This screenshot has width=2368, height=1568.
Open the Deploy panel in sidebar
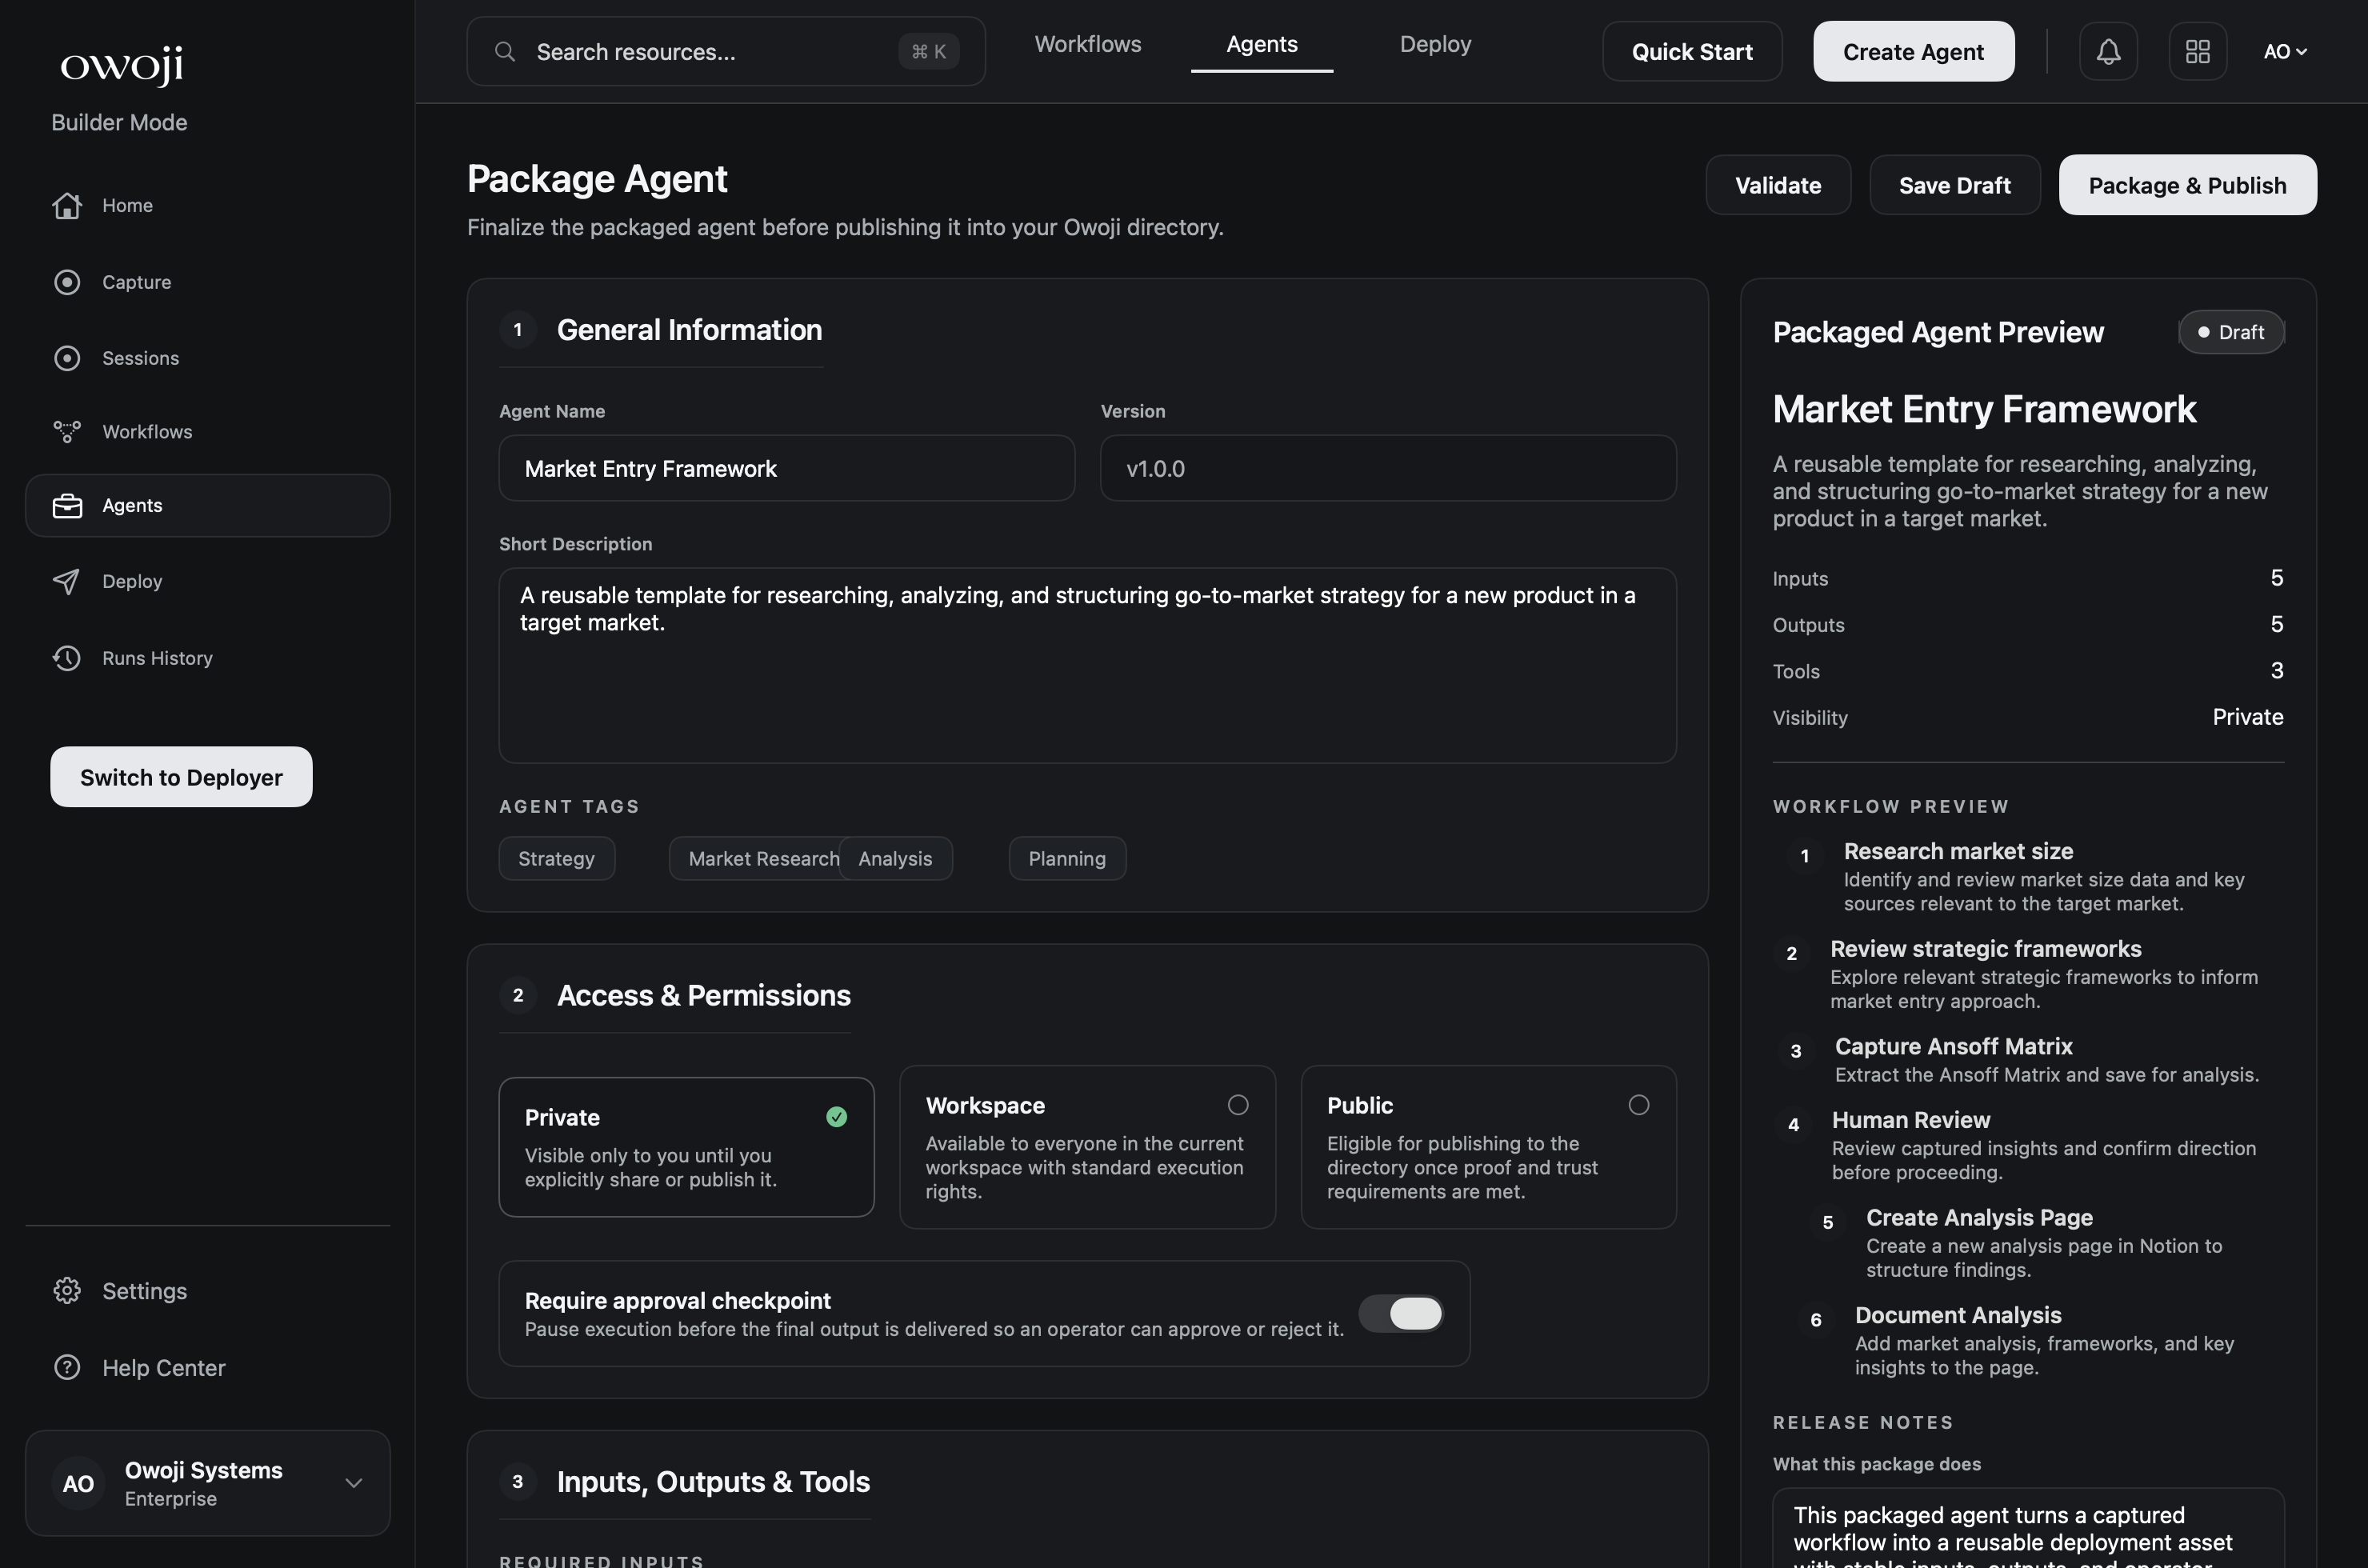pyautogui.click(x=132, y=581)
